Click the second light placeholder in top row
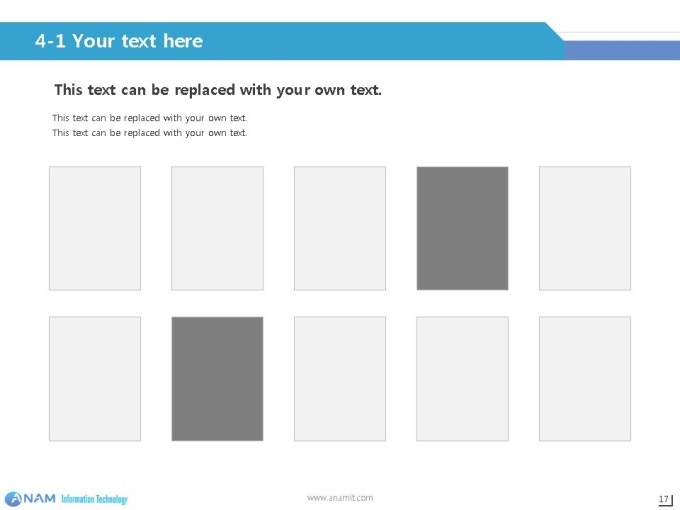This screenshot has width=680, height=510. coord(217,228)
